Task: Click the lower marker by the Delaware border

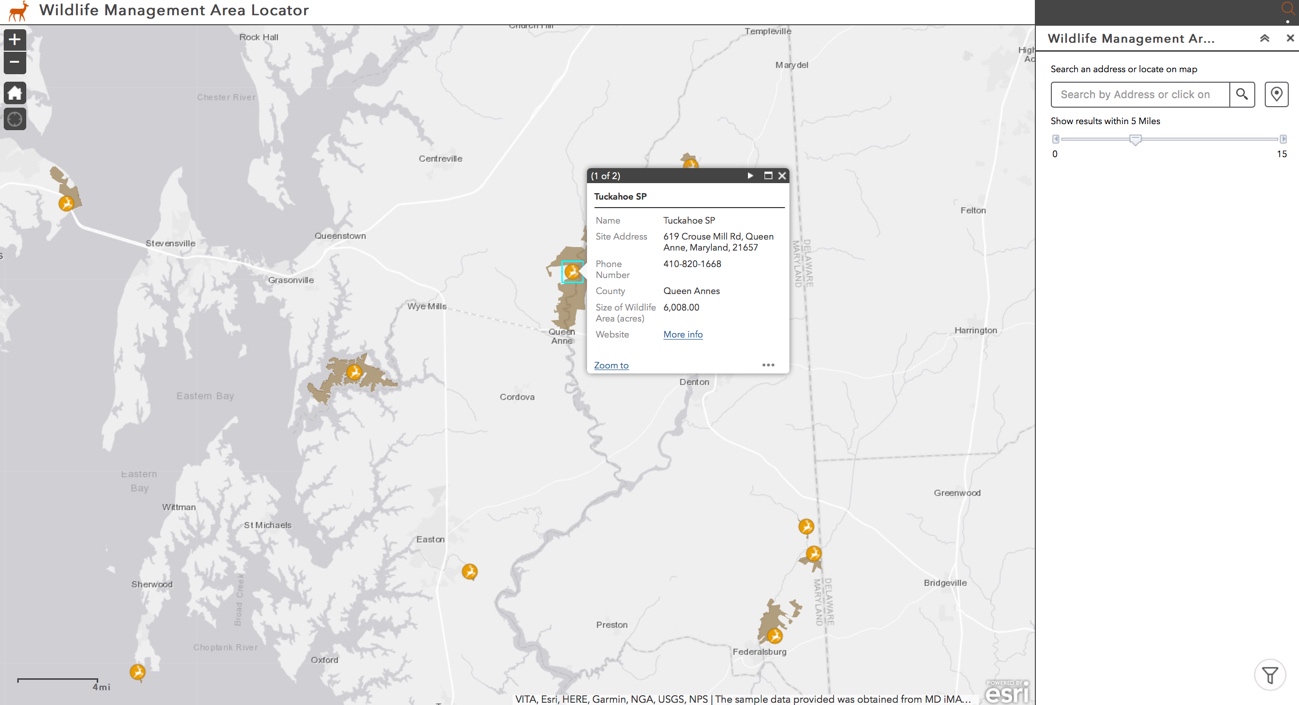Action: [814, 553]
